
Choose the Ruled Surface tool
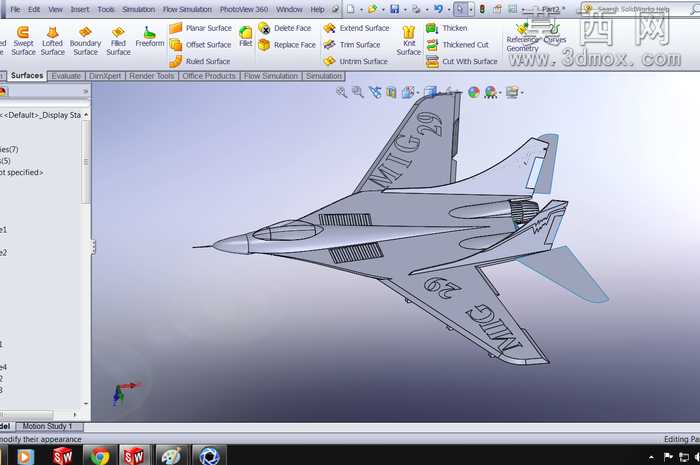pyautogui.click(x=200, y=61)
